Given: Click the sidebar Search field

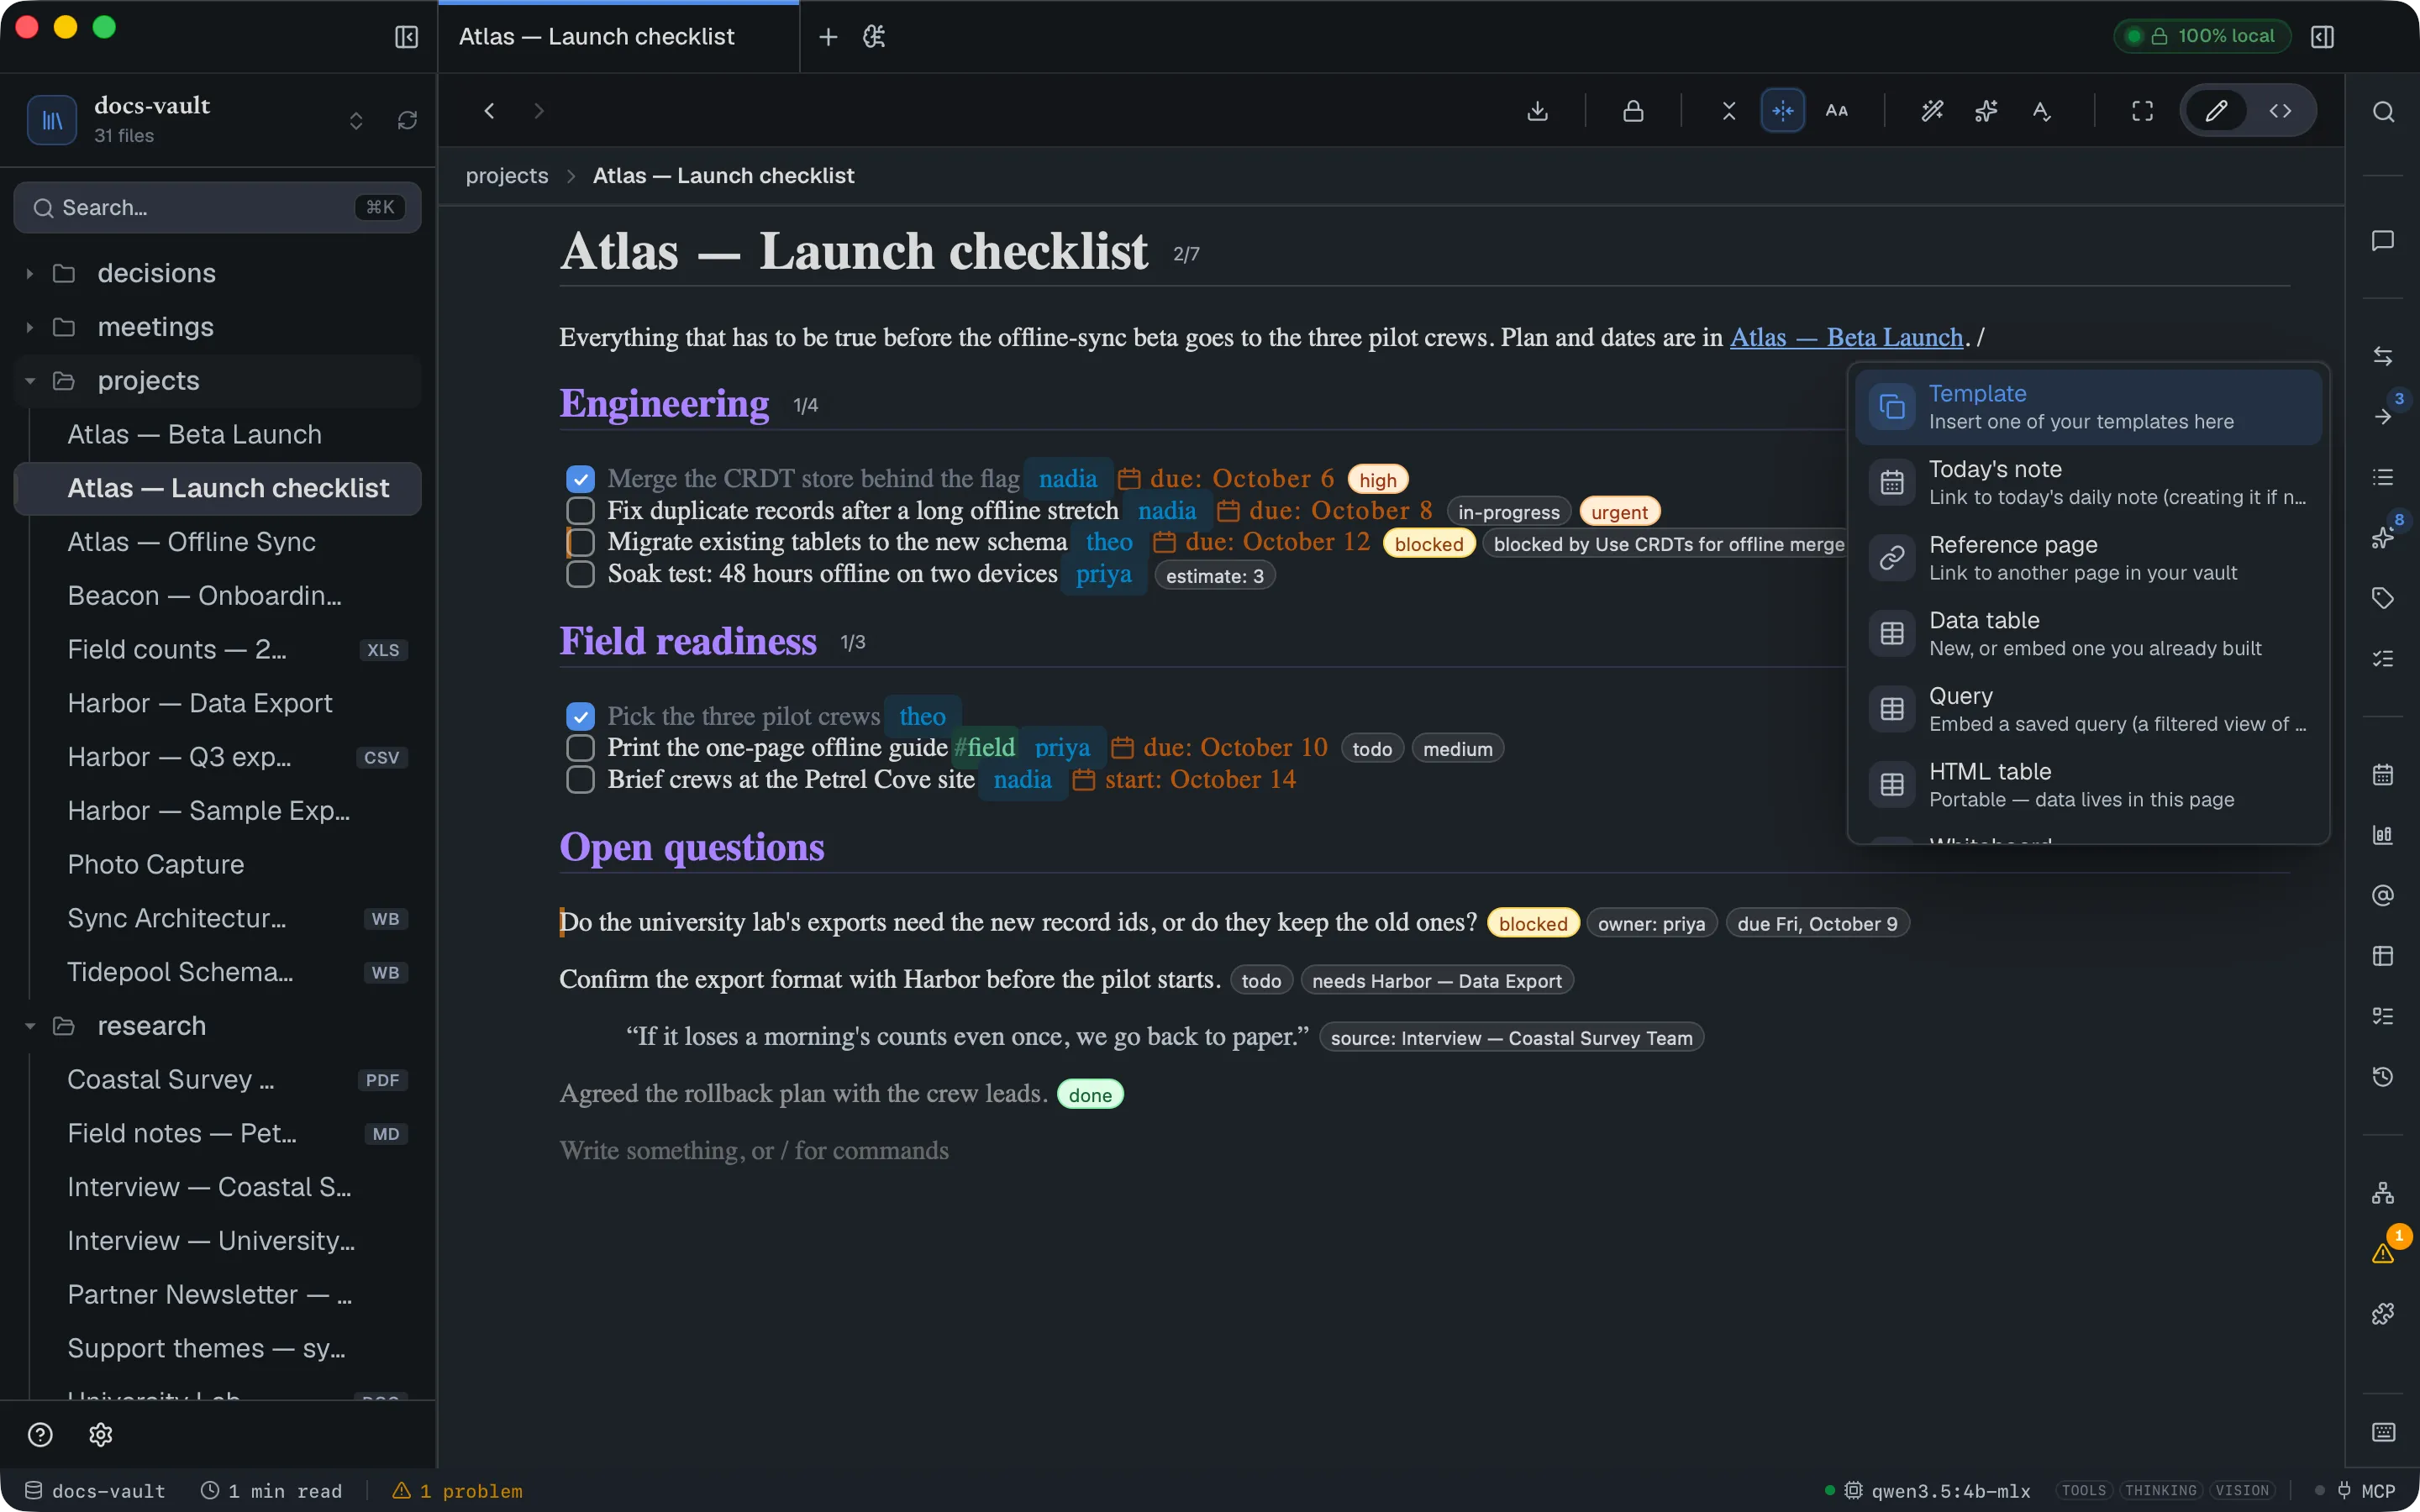Looking at the screenshot, I should [217, 208].
